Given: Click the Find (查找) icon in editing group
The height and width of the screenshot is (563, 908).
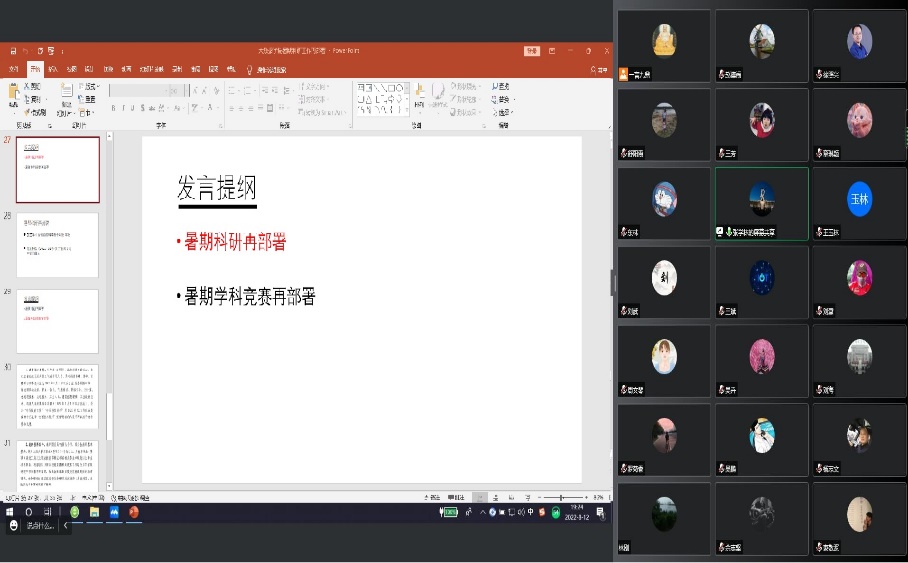Looking at the screenshot, I should [502, 87].
